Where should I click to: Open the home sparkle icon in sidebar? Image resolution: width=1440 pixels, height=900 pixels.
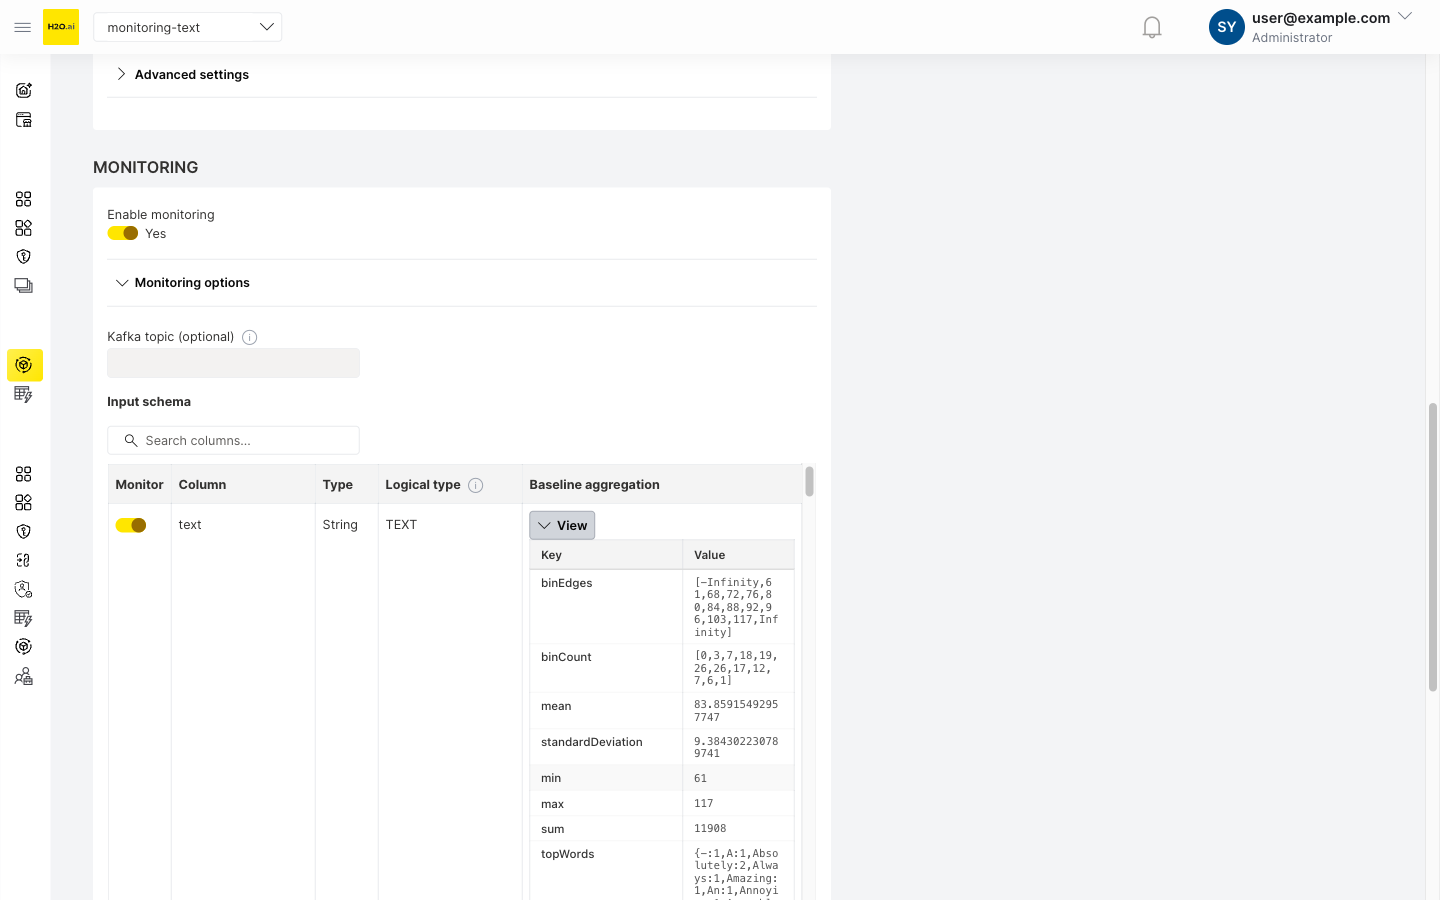pos(24,90)
